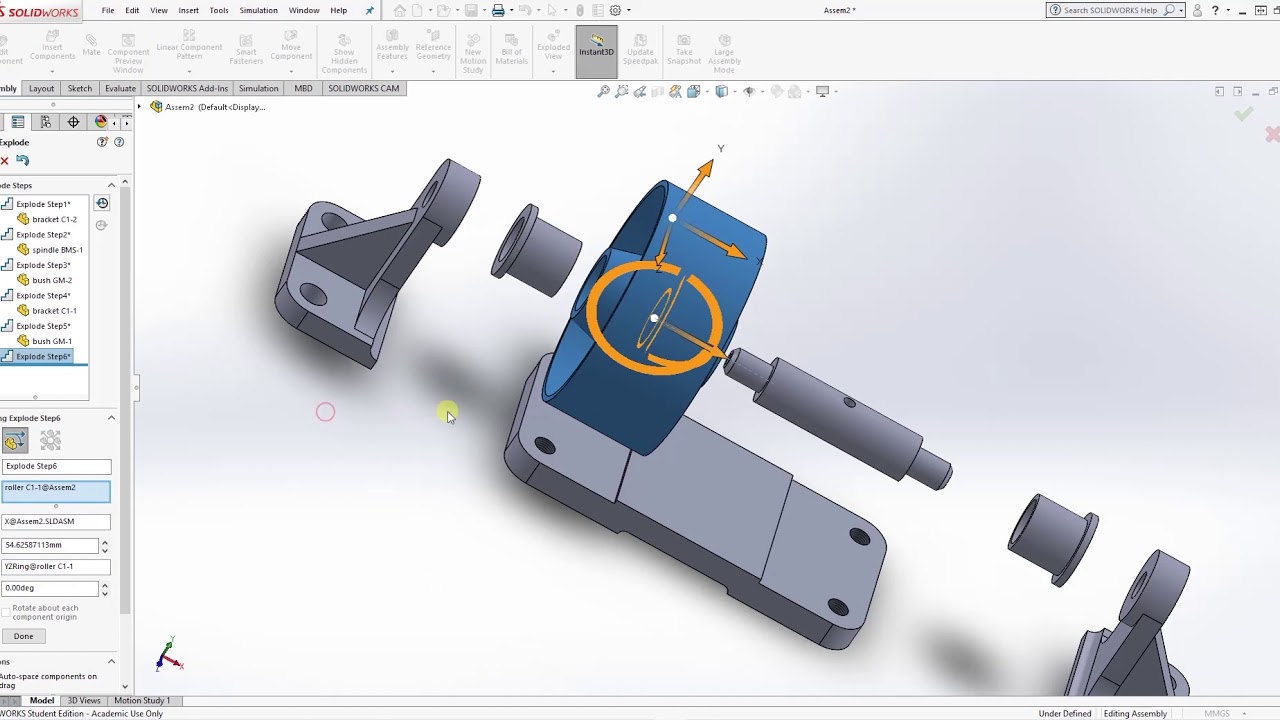1280x720 pixels.
Task: Open the Search SOLIDWORKS Help dropdown arrow
Action: tap(1181, 10)
